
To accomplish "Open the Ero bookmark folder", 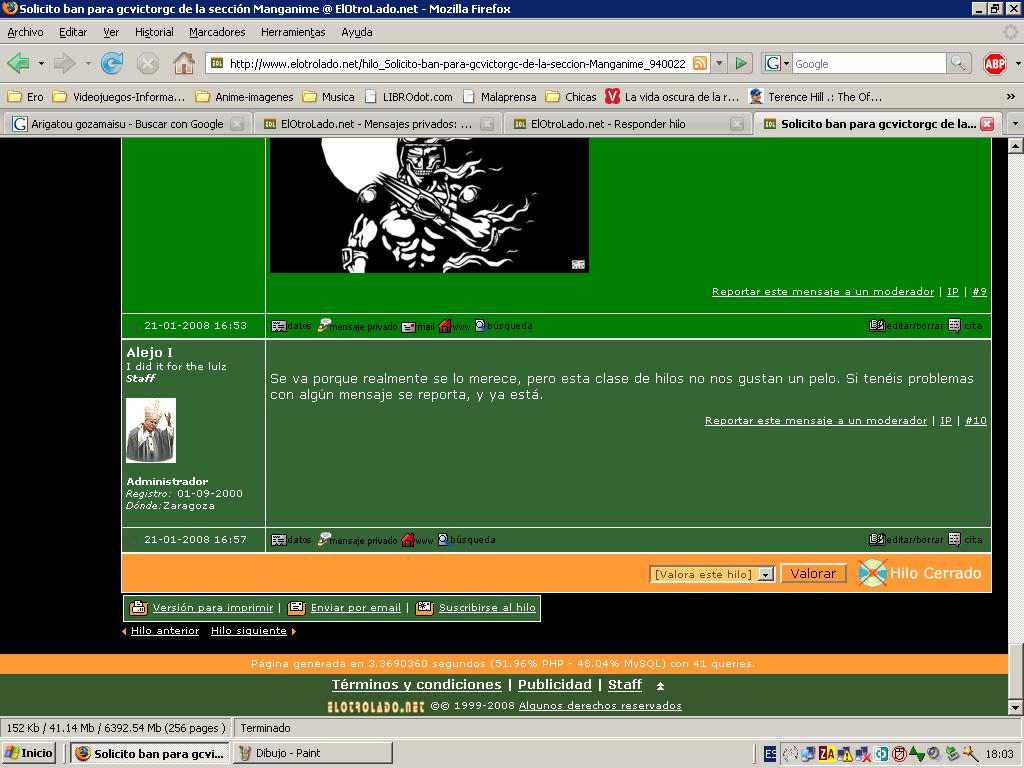I will click(26, 97).
